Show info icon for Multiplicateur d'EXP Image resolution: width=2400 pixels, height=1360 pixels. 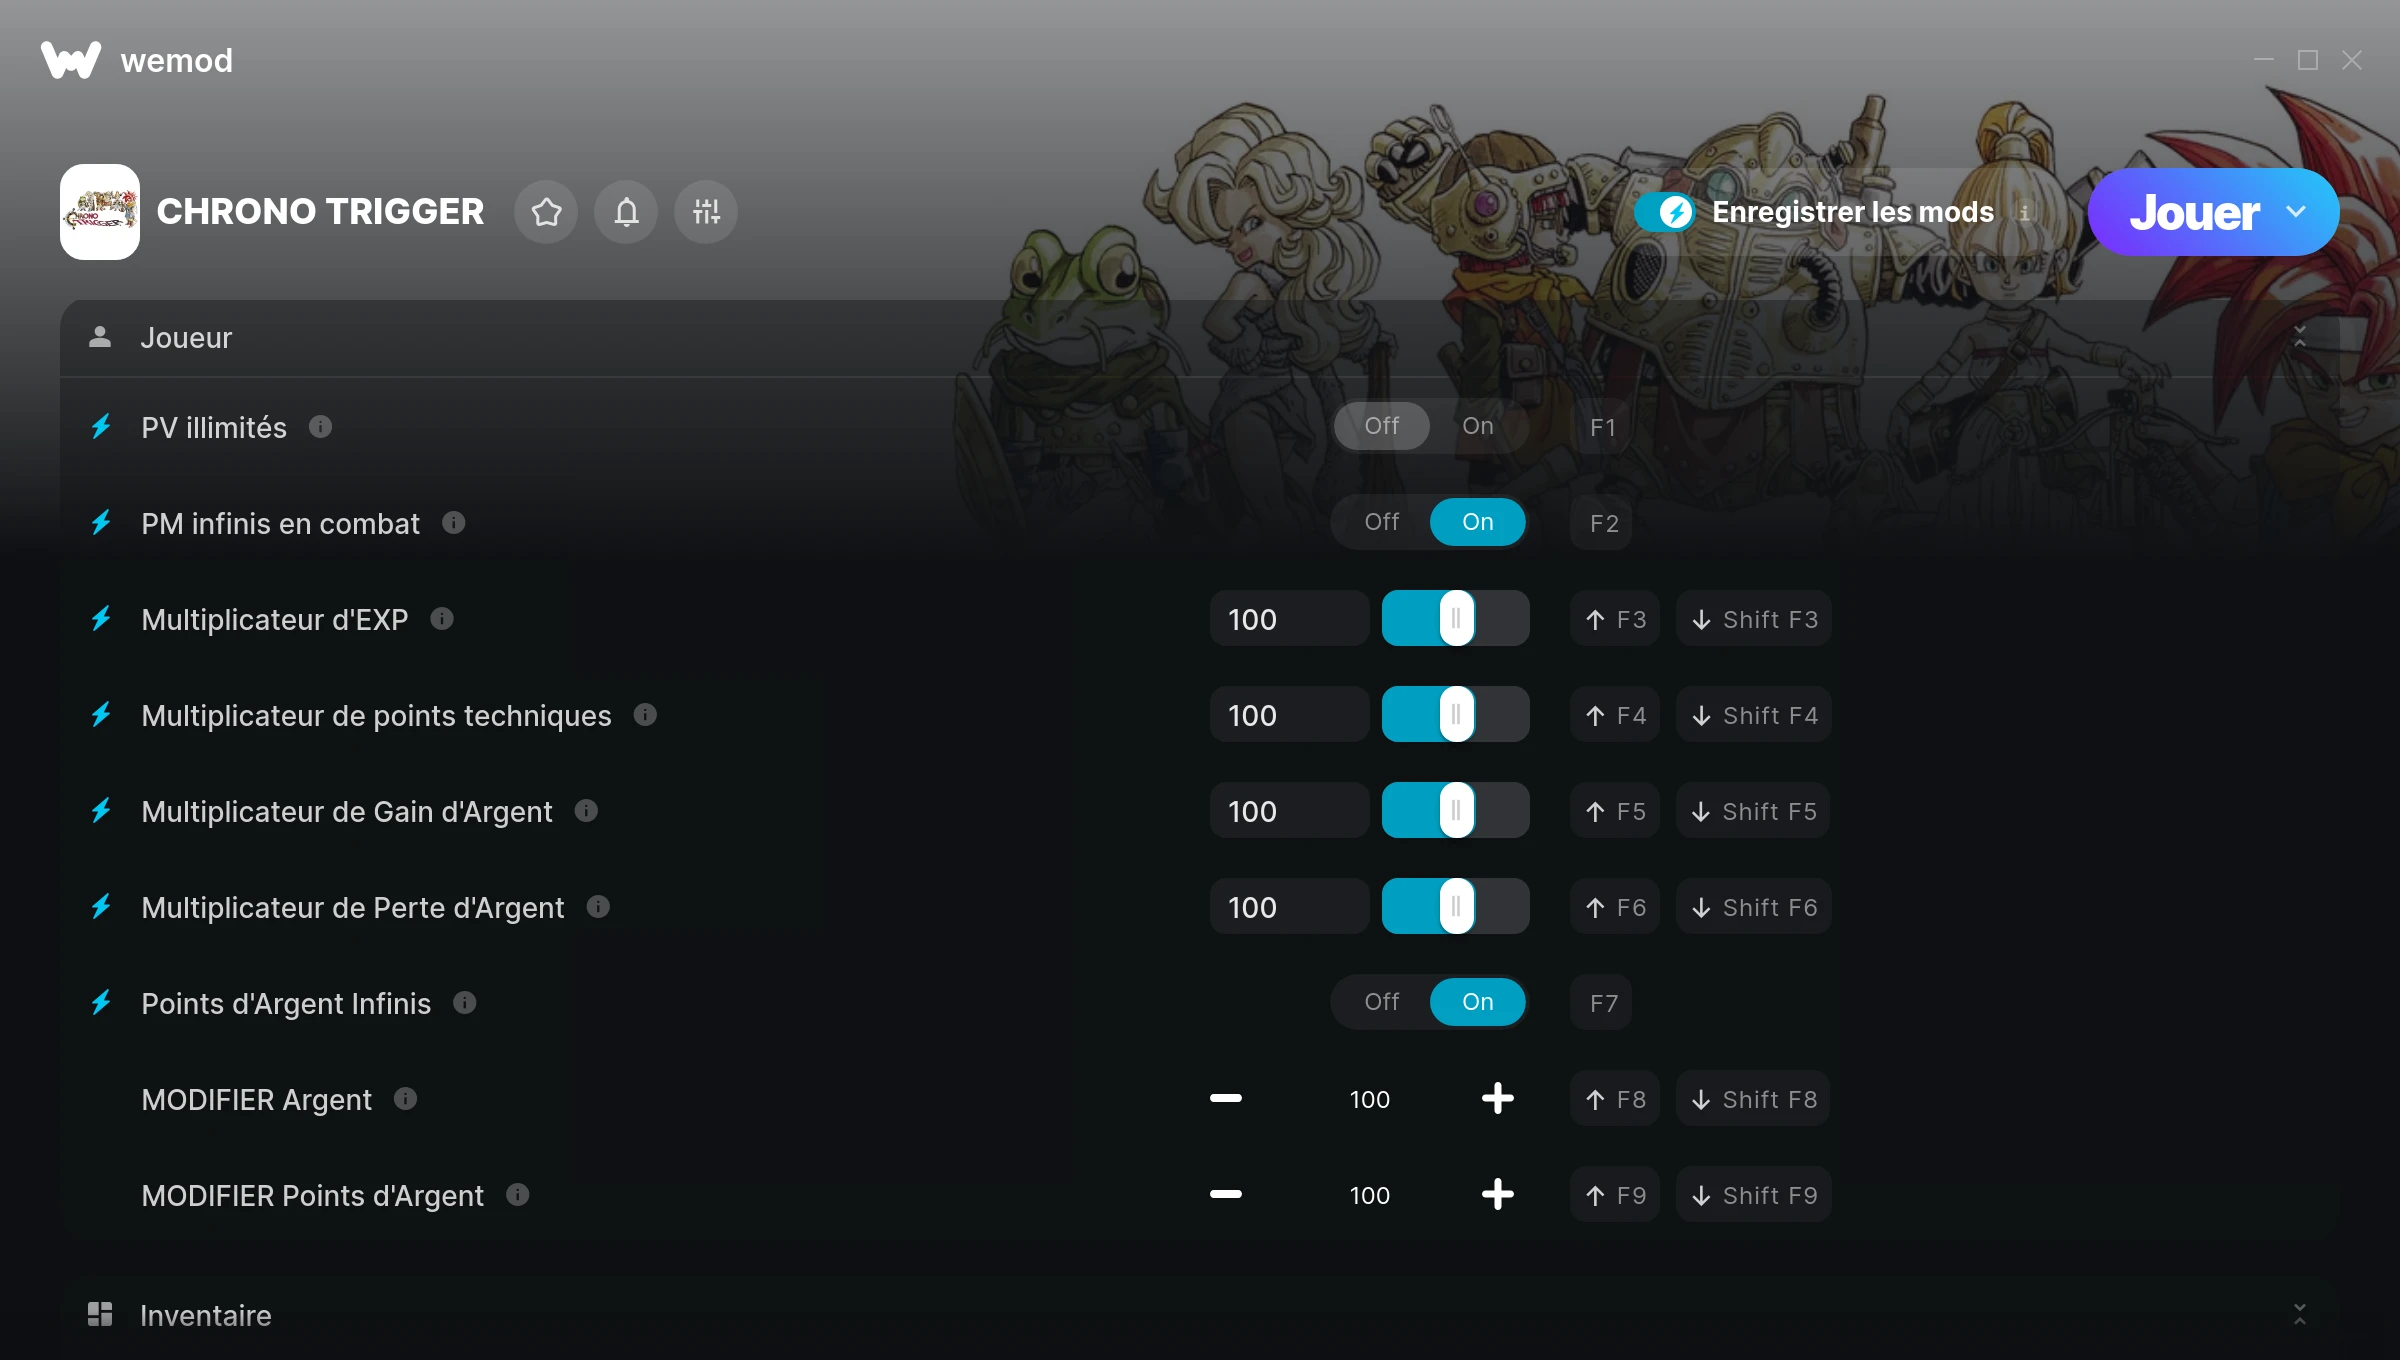(442, 619)
